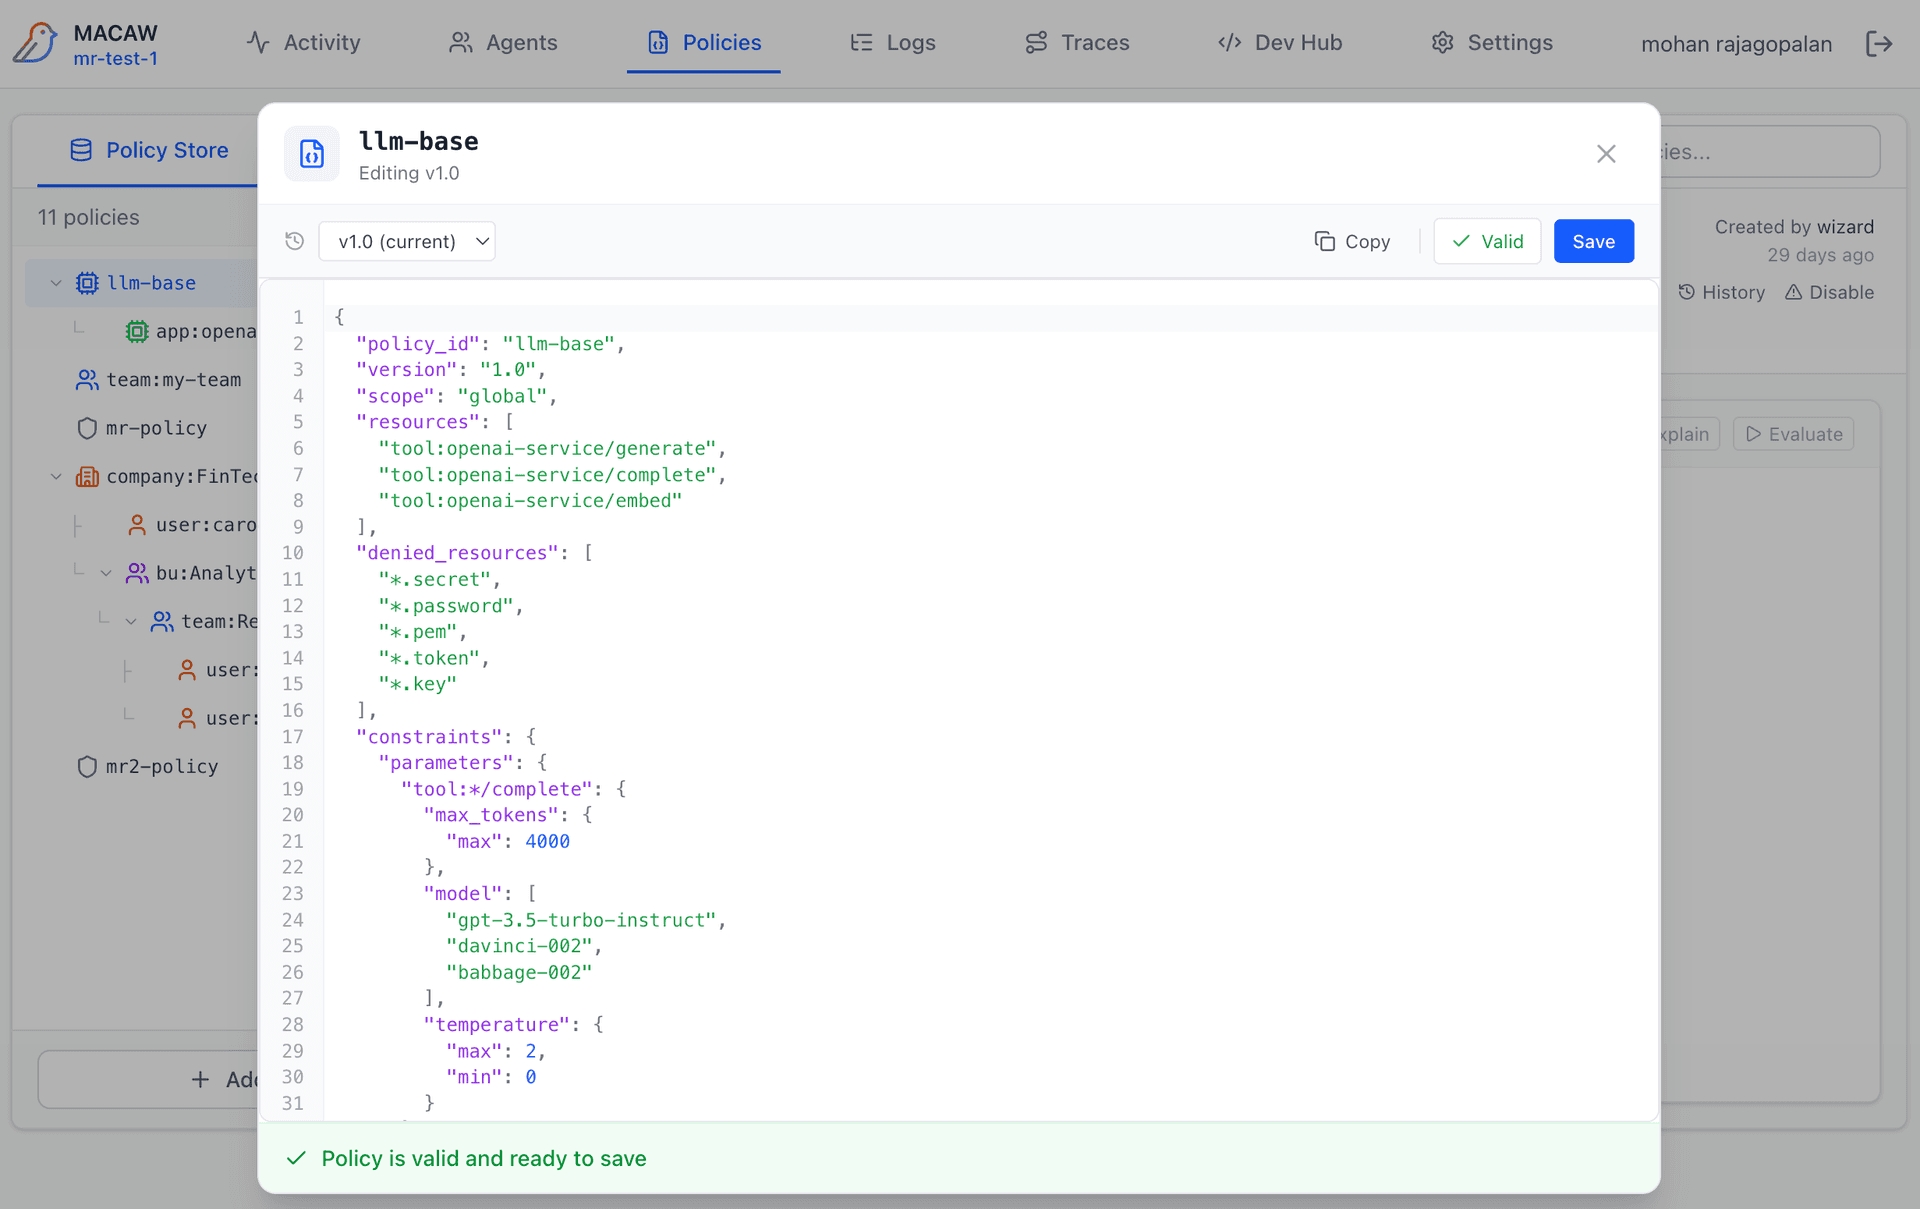Viewport: 1920px width, 1209px height.
Task: Click the company:FinTech building icon
Action: pyautogui.click(x=87, y=476)
